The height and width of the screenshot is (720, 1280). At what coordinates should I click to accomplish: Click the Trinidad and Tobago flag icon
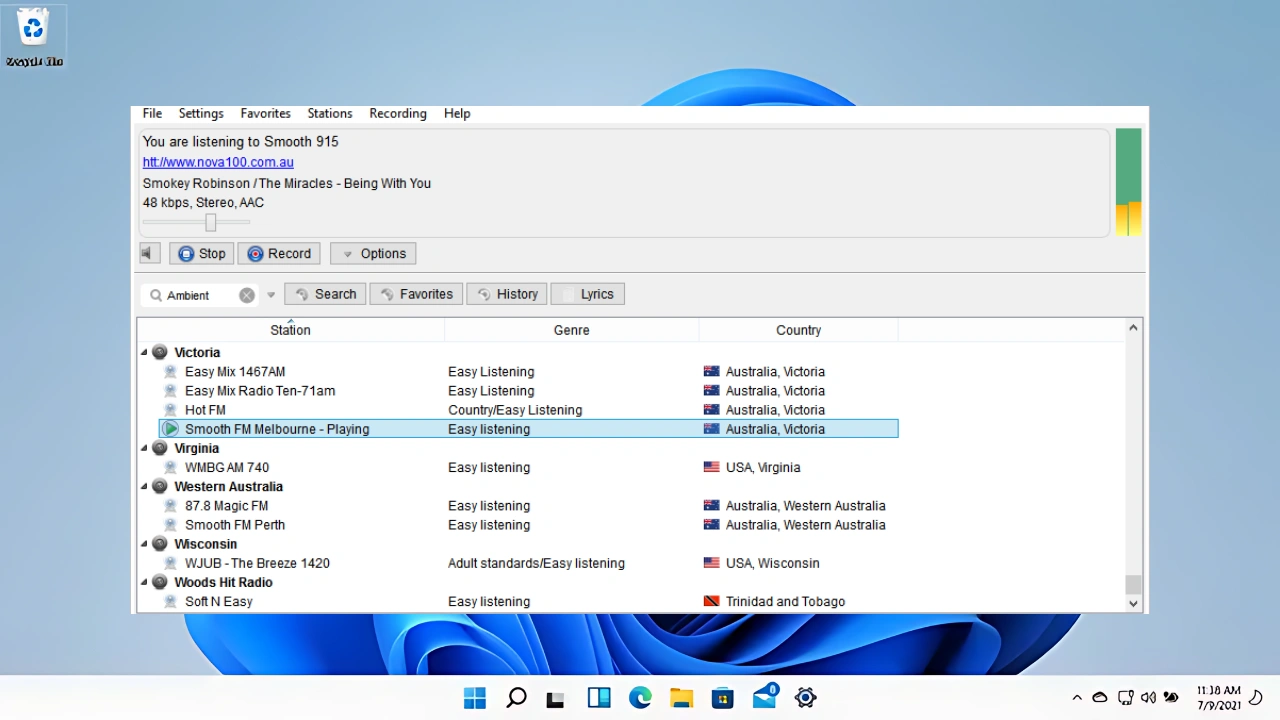pyautogui.click(x=711, y=601)
